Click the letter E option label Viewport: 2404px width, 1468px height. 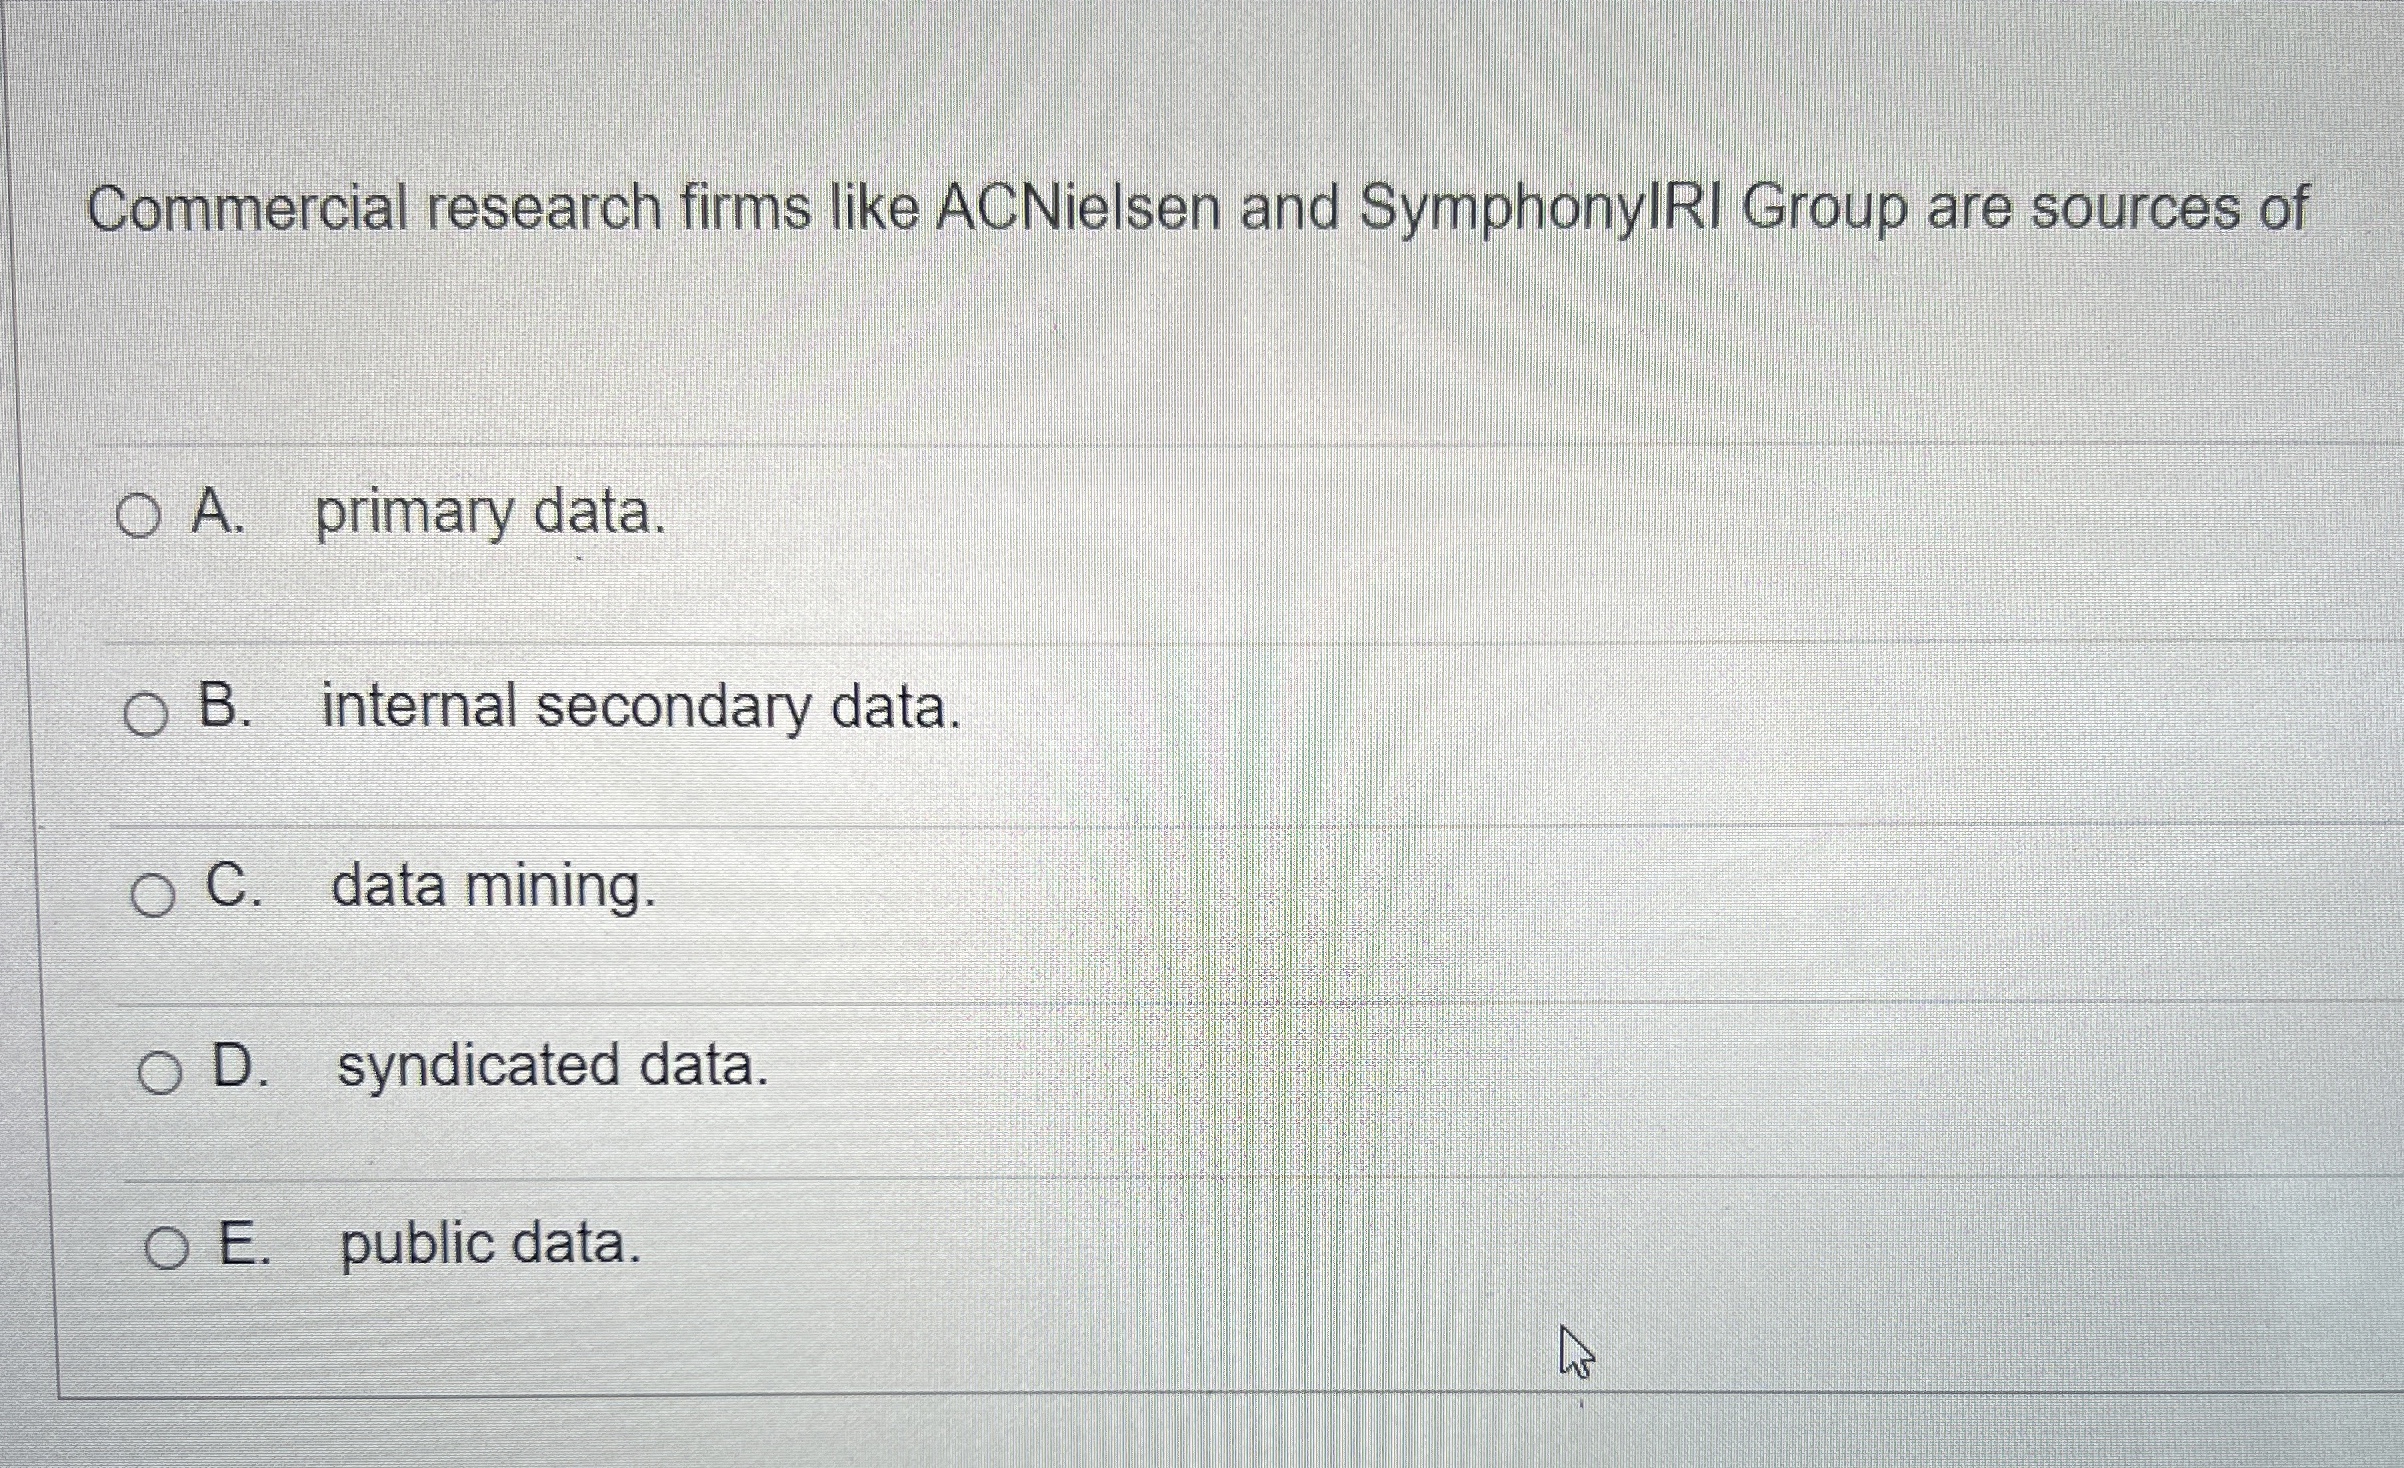pos(244,1244)
